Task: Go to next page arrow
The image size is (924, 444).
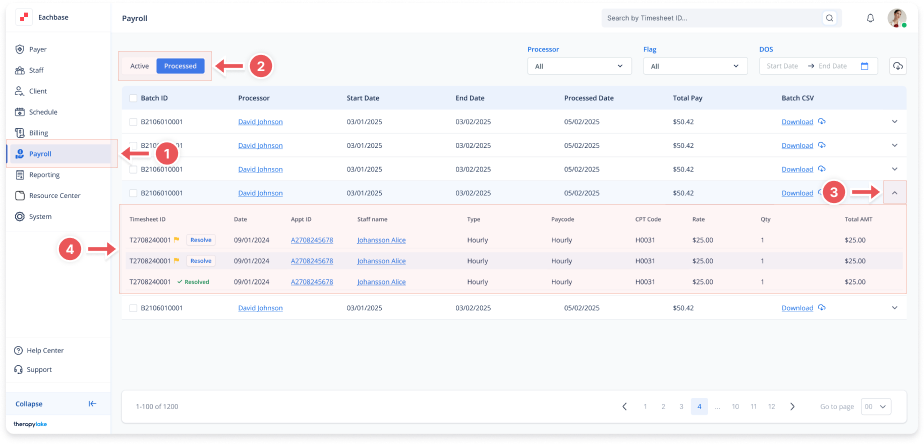Action: [x=792, y=406]
